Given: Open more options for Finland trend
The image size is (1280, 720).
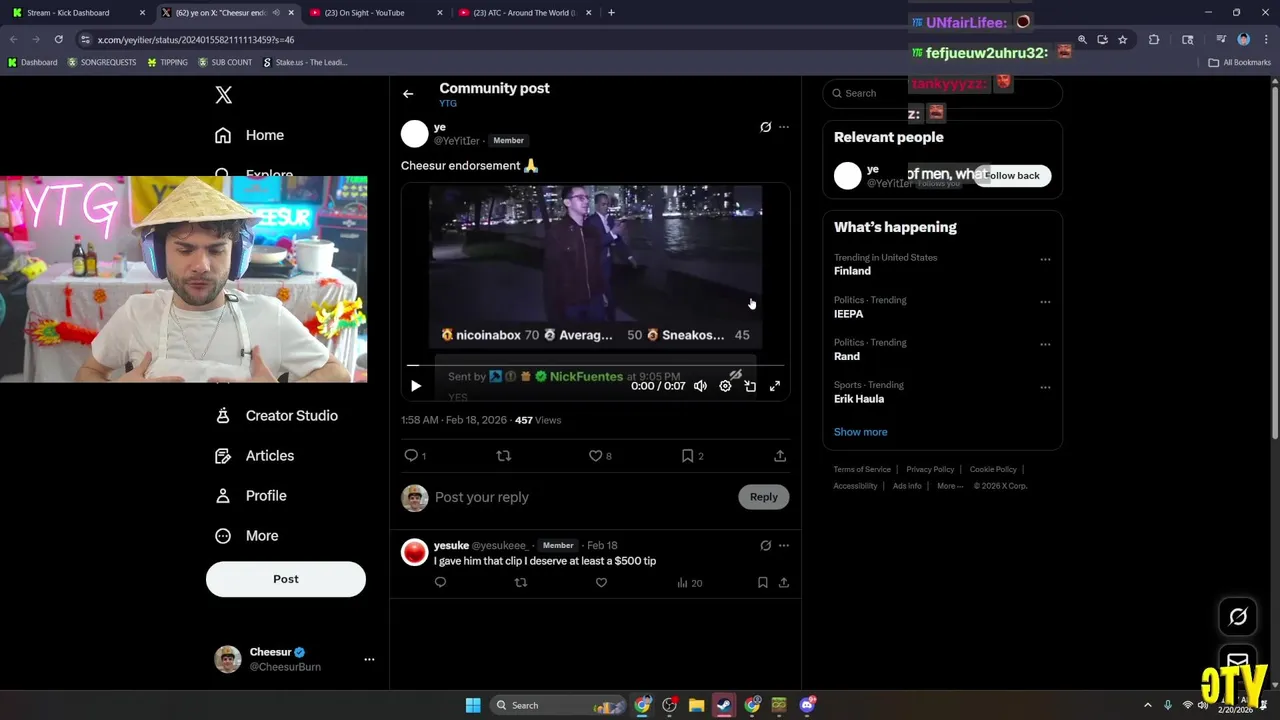Looking at the screenshot, I should pos(1045,259).
